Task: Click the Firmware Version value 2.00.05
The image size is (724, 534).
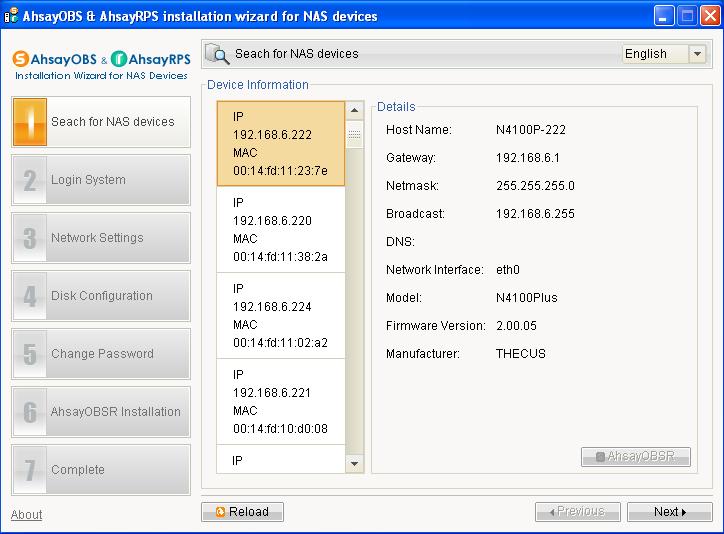Action: click(516, 326)
